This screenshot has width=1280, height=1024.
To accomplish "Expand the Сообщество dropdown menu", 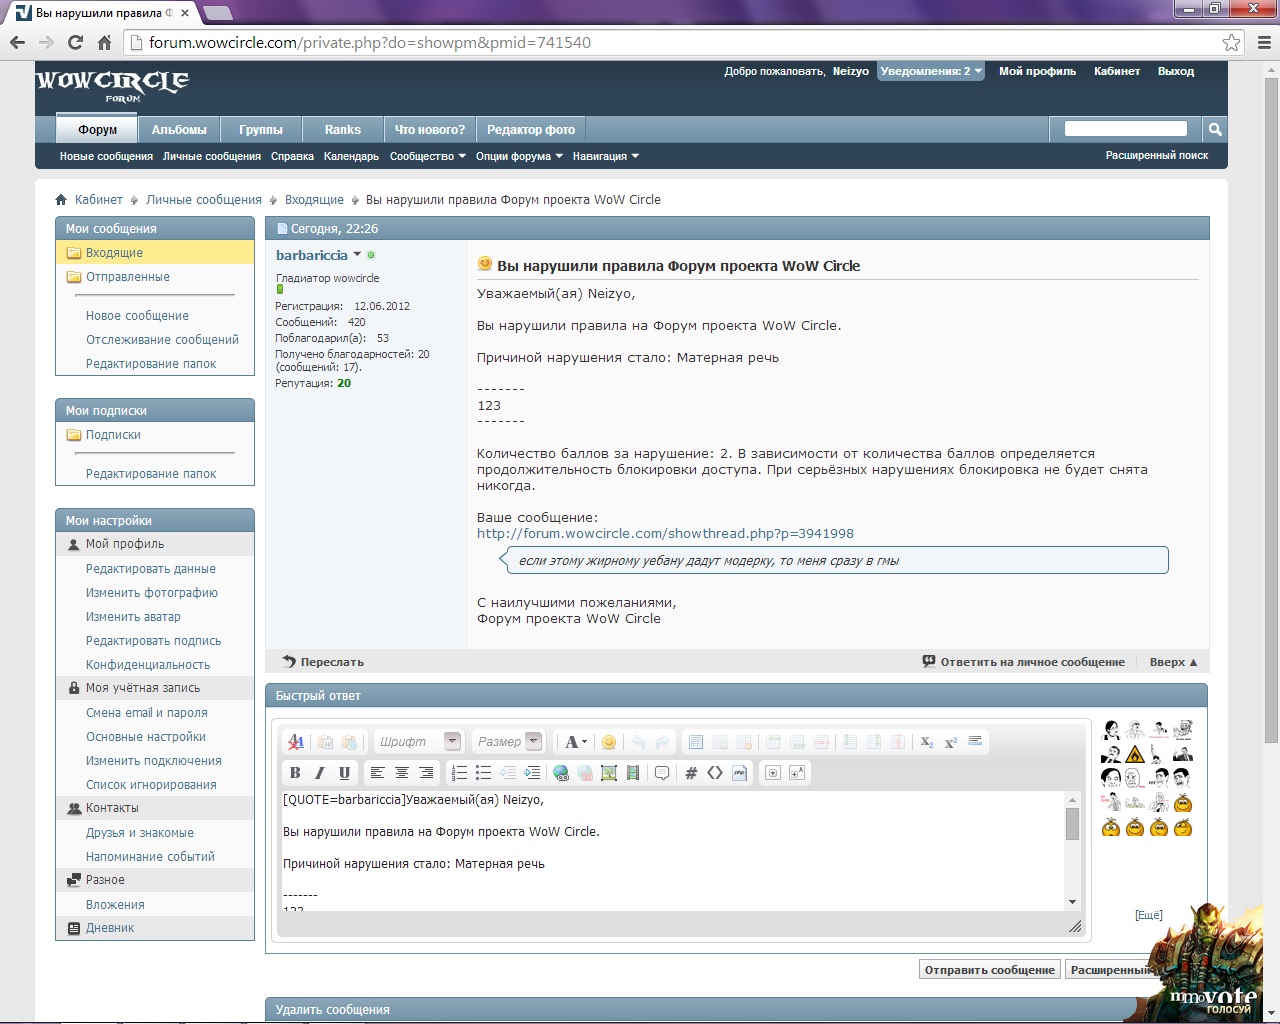I will click(428, 156).
